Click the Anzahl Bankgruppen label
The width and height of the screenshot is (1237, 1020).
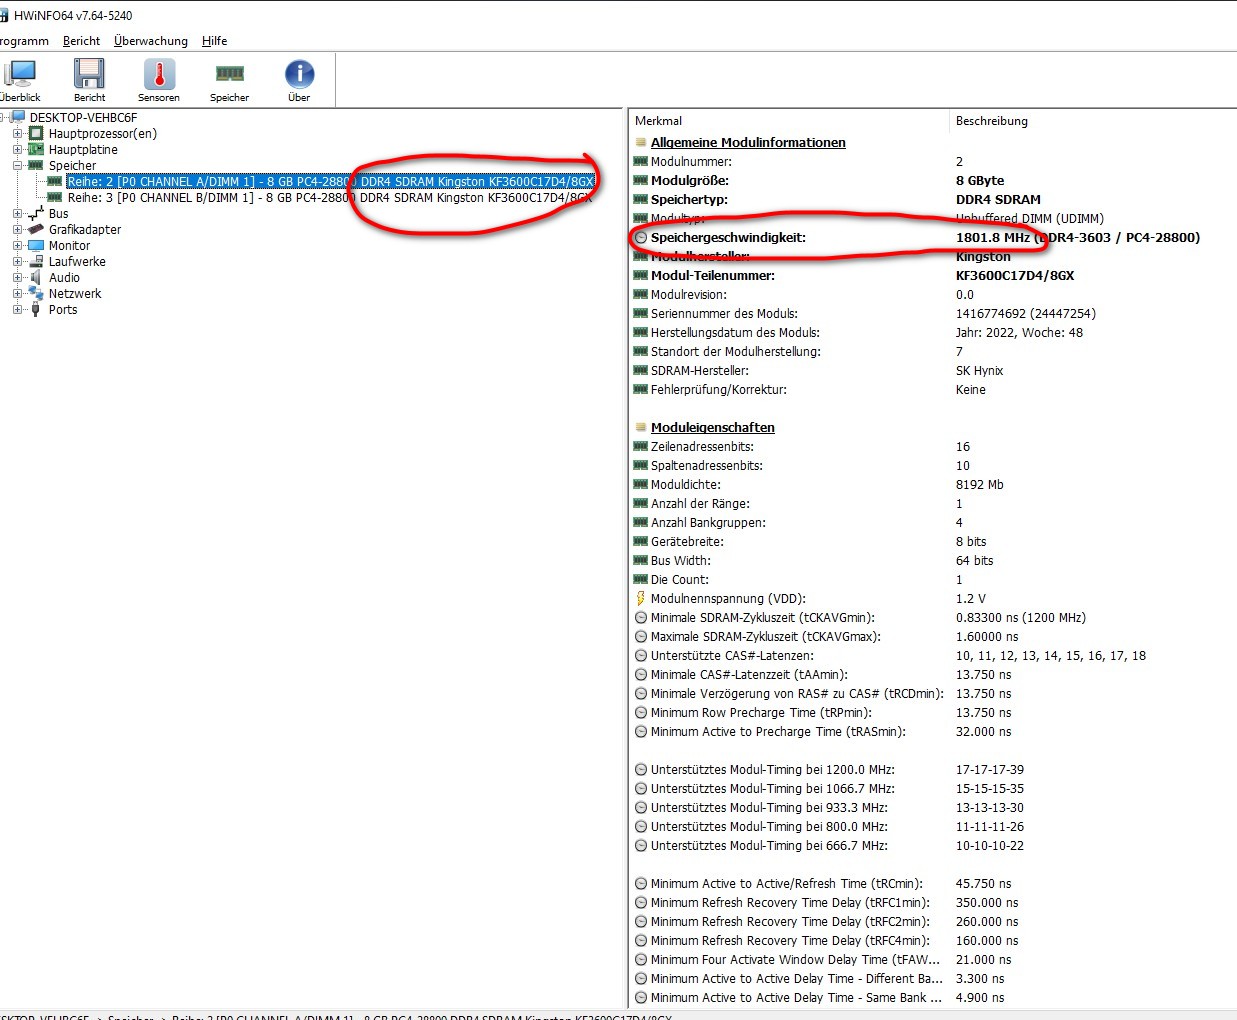point(708,523)
